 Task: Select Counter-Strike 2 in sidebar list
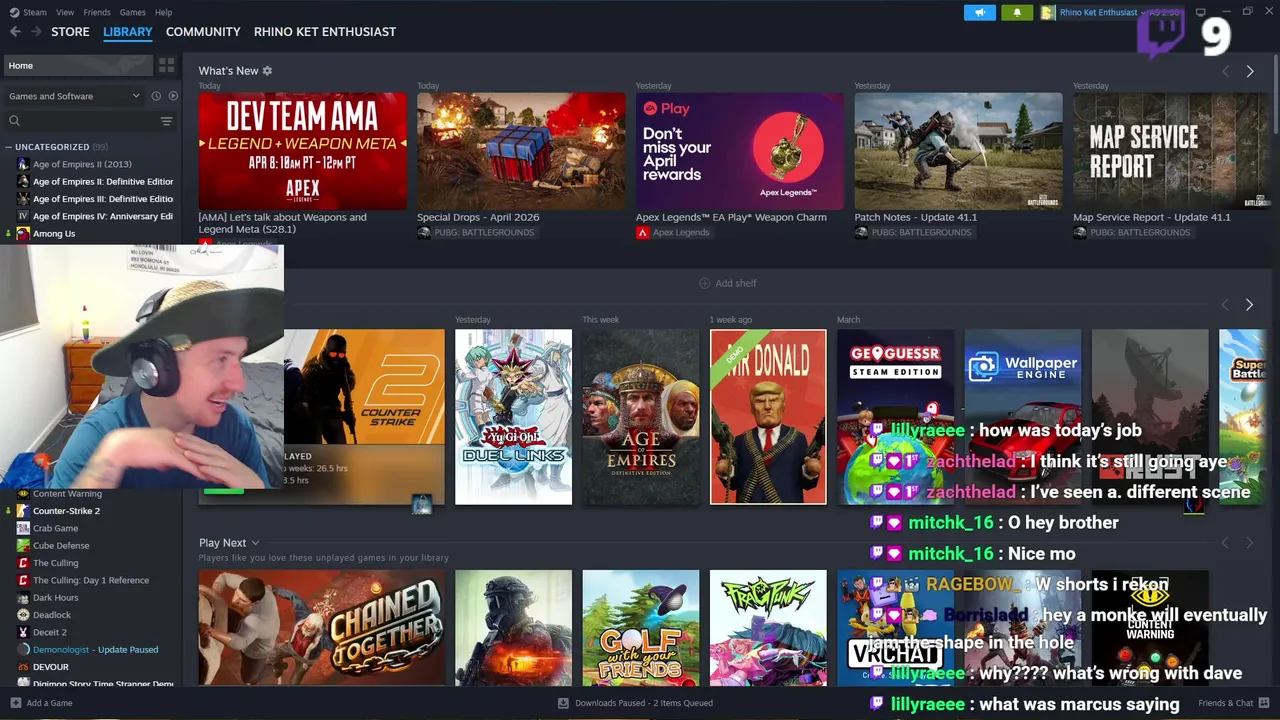point(66,511)
